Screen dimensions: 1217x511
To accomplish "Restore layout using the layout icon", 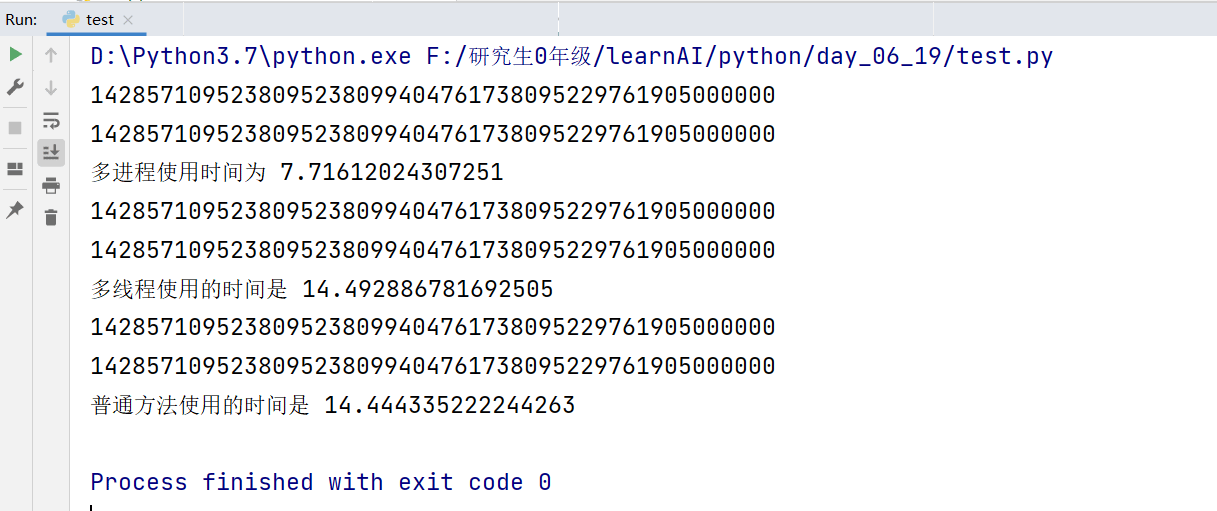I will [x=15, y=169].
